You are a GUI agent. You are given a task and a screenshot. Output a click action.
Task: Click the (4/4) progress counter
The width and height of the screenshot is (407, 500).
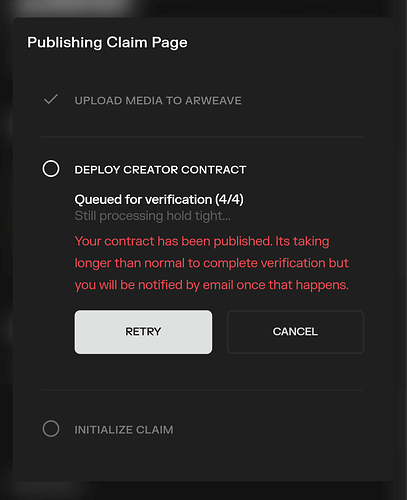tap(229, 200)
